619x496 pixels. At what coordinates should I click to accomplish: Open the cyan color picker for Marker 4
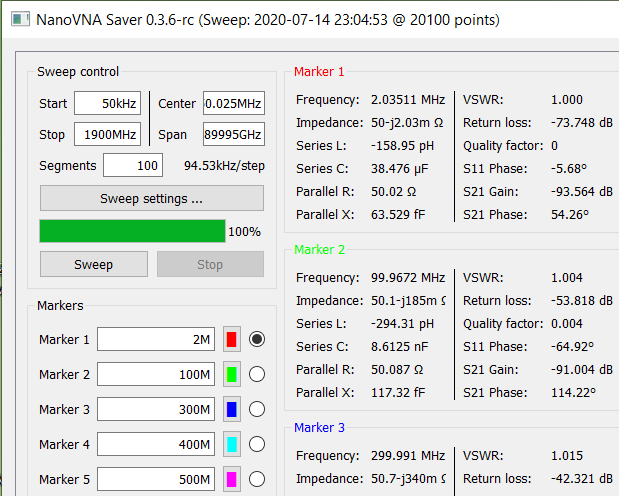coord(232,444)
